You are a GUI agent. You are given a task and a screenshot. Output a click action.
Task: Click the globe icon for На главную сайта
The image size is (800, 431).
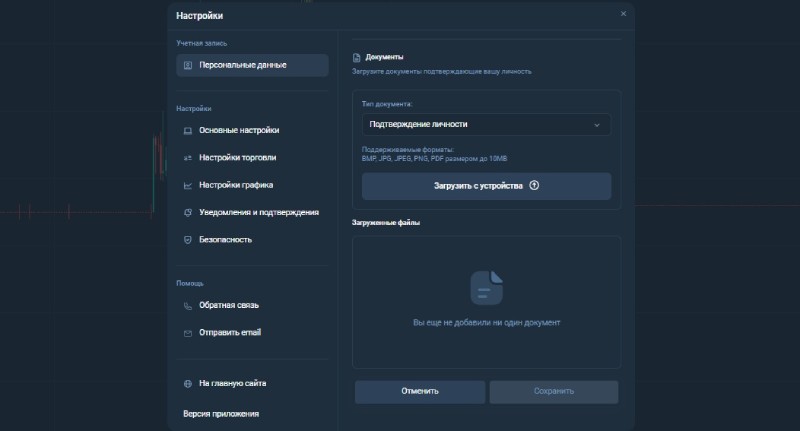pos(188,383)
